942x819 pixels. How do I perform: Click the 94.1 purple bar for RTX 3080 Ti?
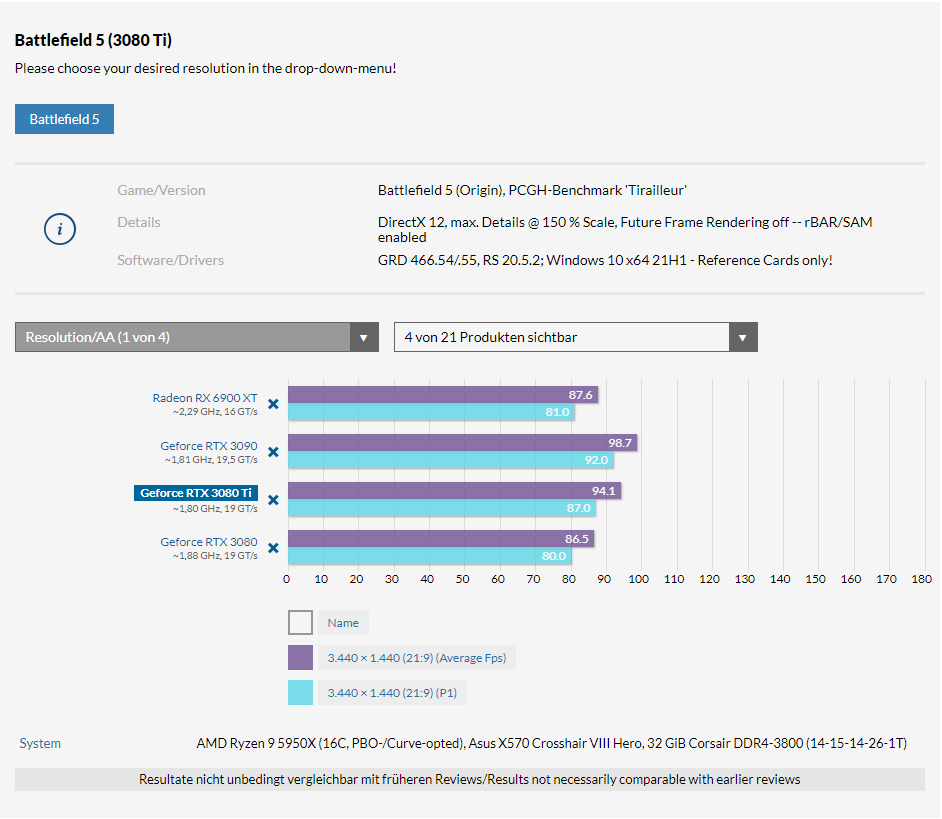point(454,491)
